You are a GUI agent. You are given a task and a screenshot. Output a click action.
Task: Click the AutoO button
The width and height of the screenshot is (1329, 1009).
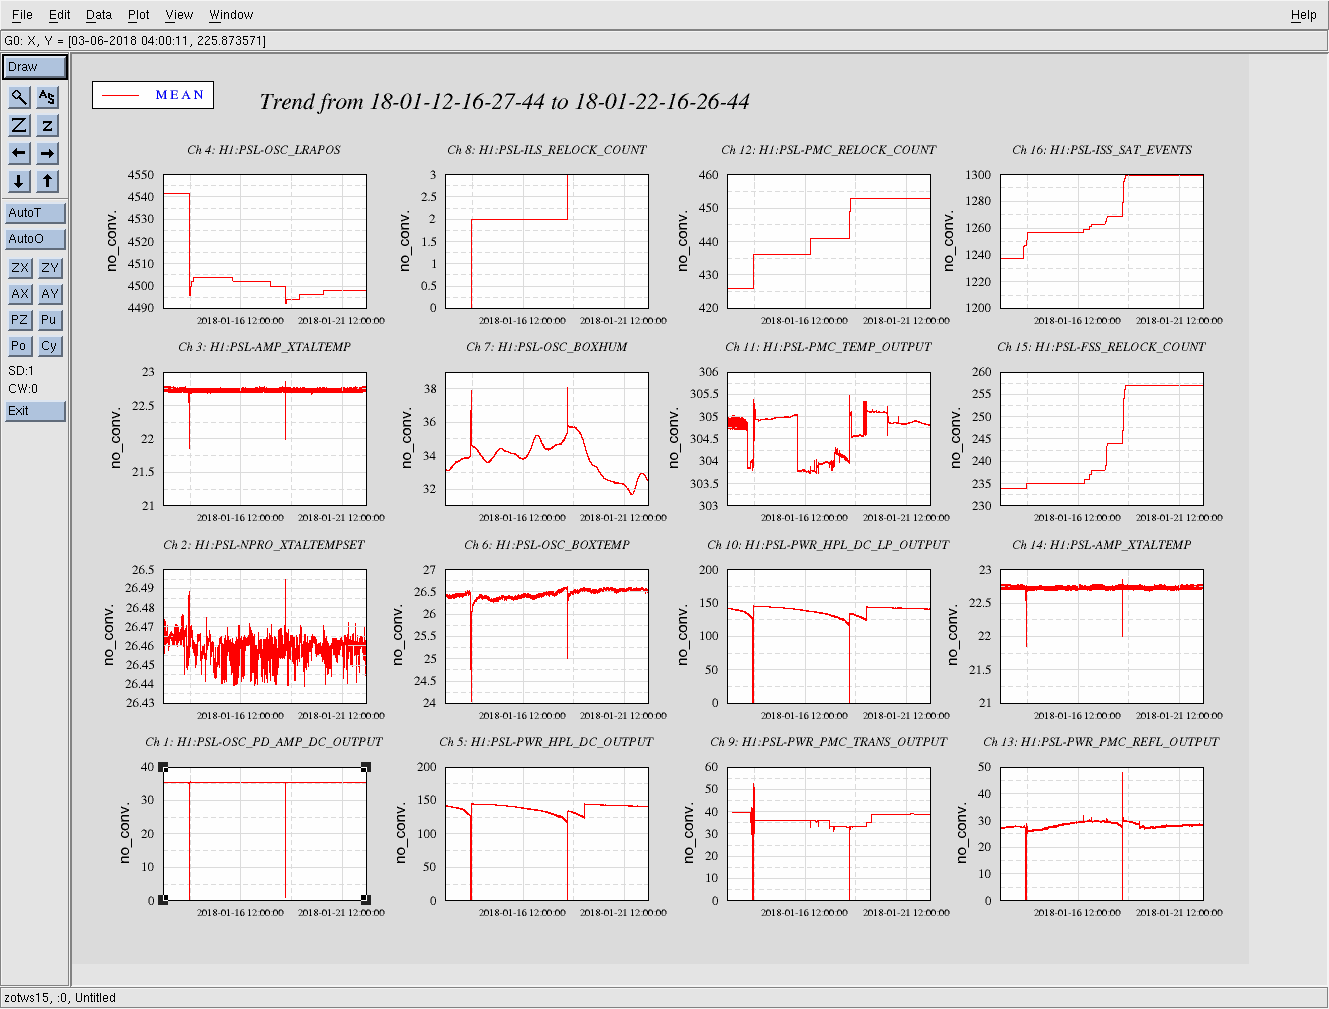click(x=35, y=239)
